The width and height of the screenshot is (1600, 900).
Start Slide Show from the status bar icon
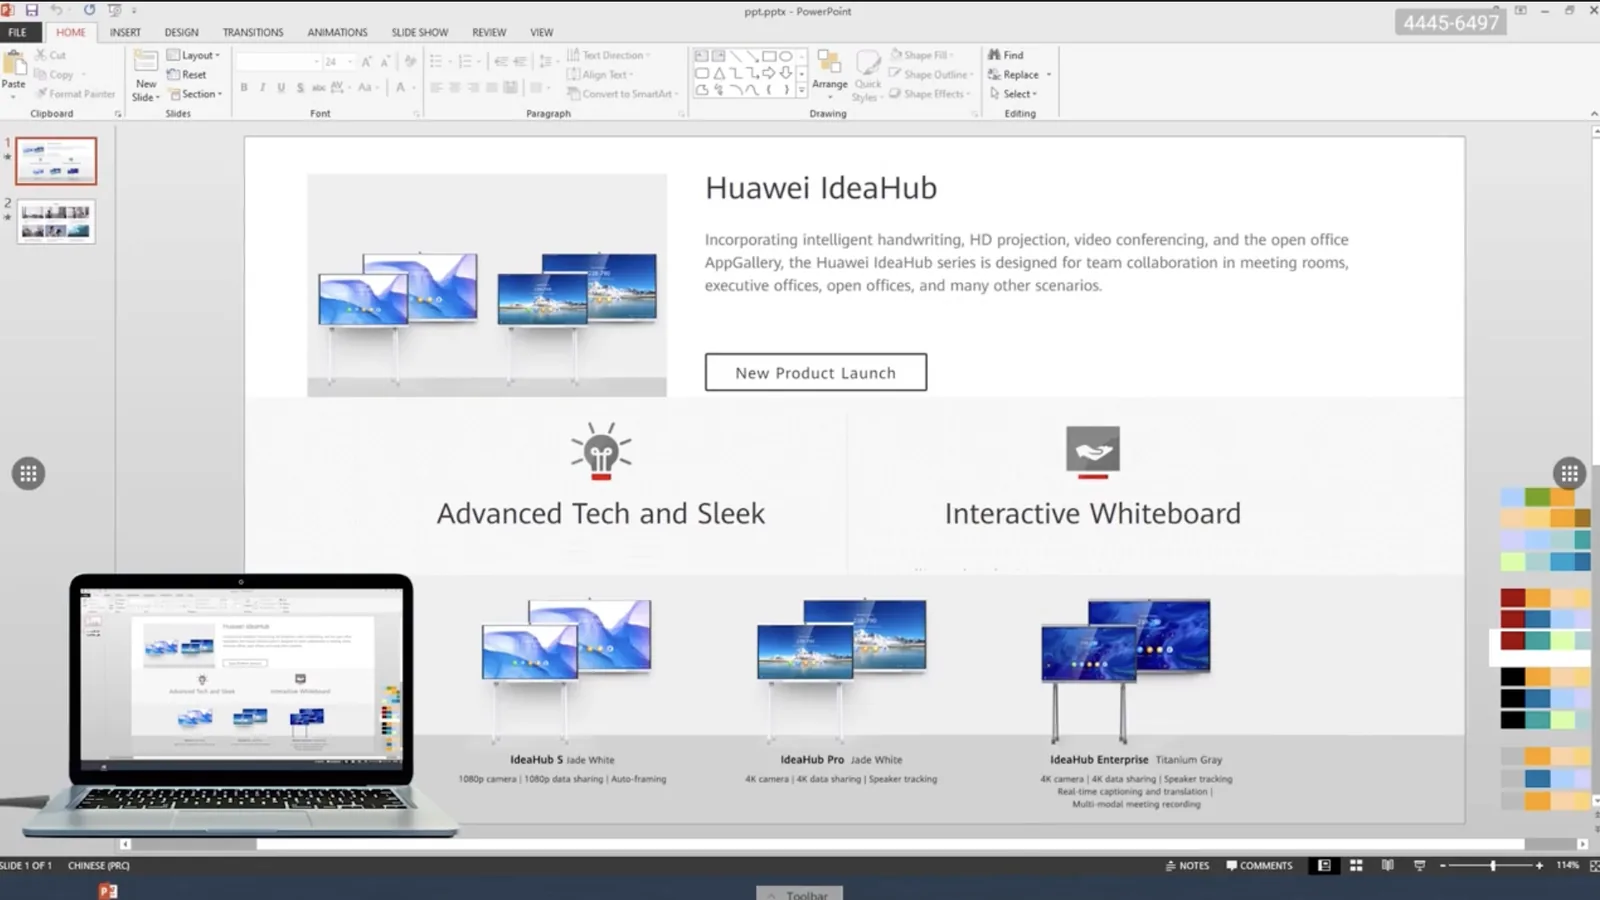point(1419,865)
